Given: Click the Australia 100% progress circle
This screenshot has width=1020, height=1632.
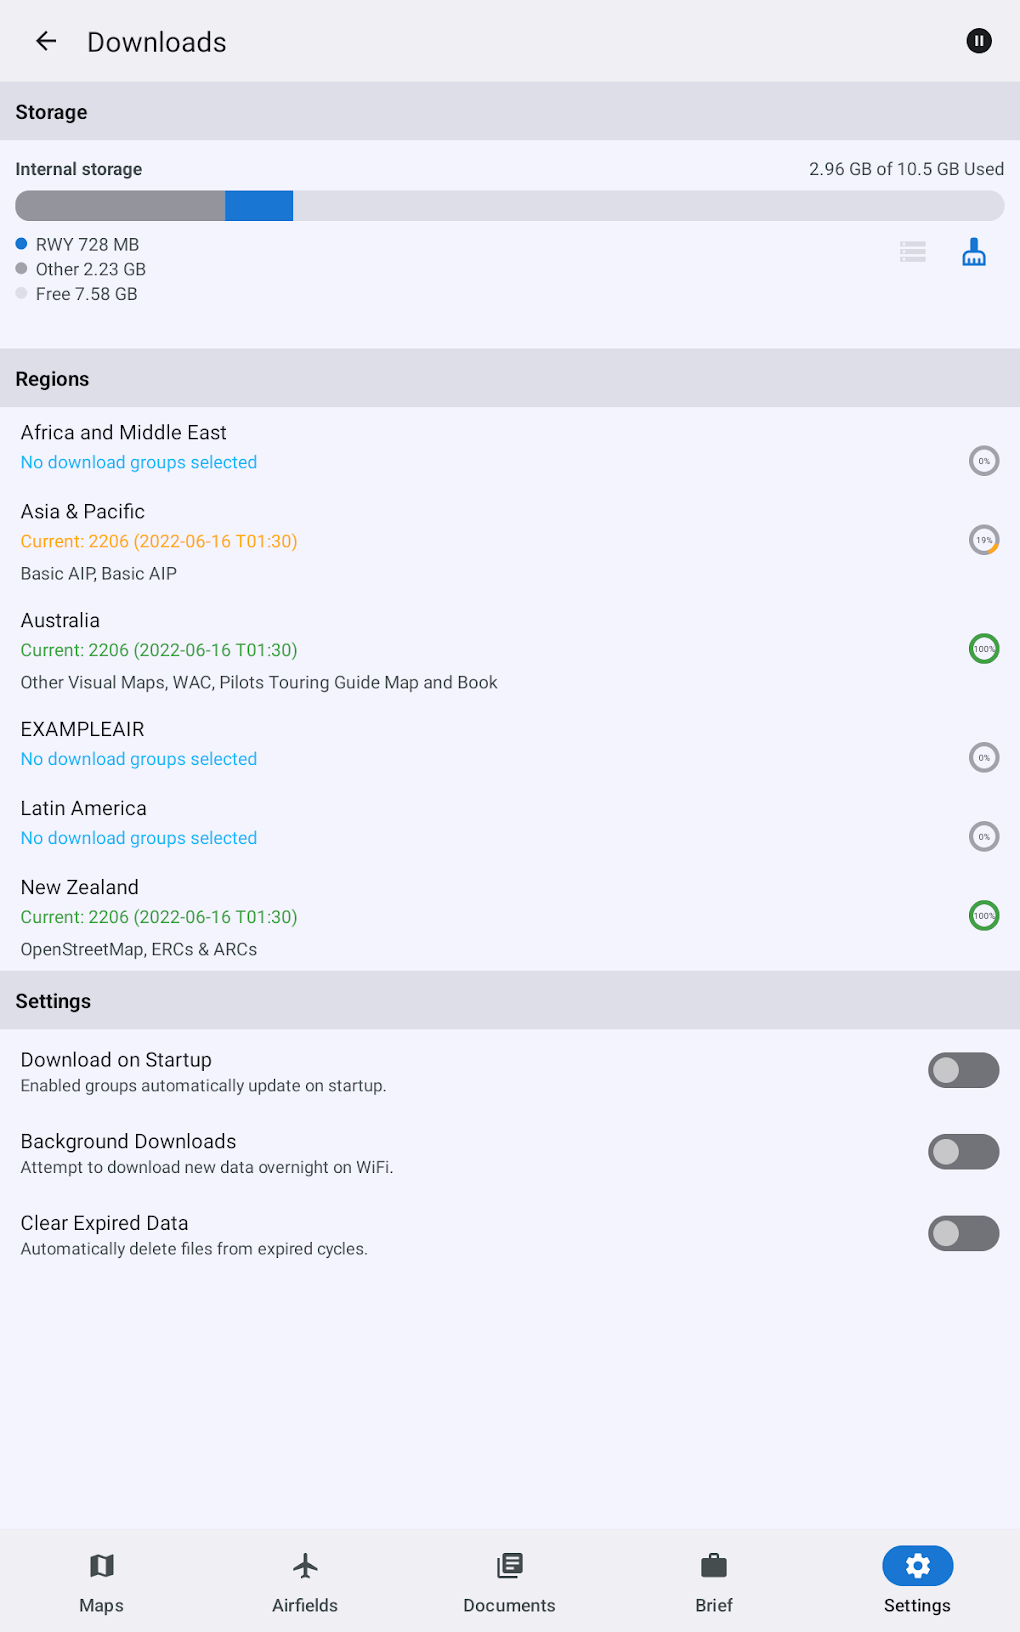Looking at the screenshot, I should (984, 649).
